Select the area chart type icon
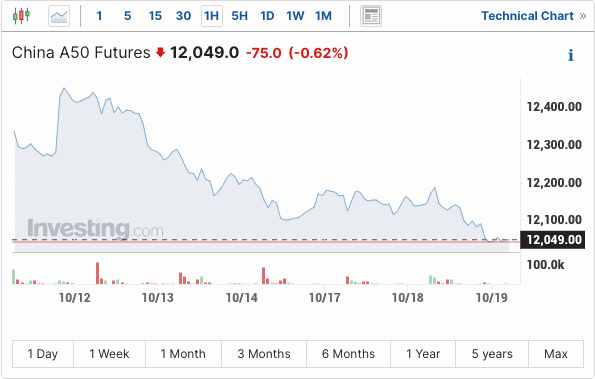 [59, 16]
